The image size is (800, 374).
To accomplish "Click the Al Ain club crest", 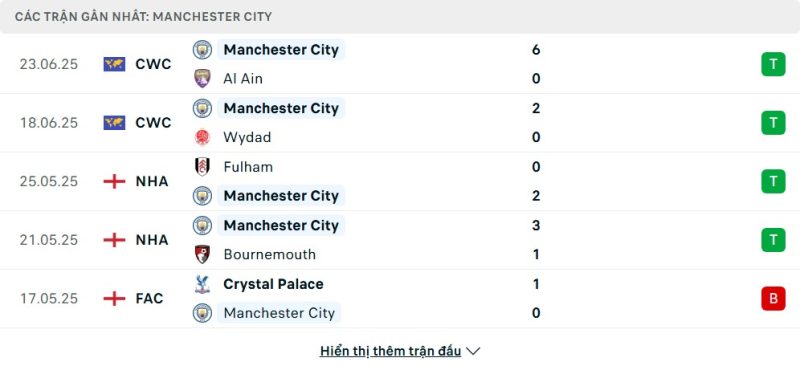I will pyautogui.click(x=202, y=79).
